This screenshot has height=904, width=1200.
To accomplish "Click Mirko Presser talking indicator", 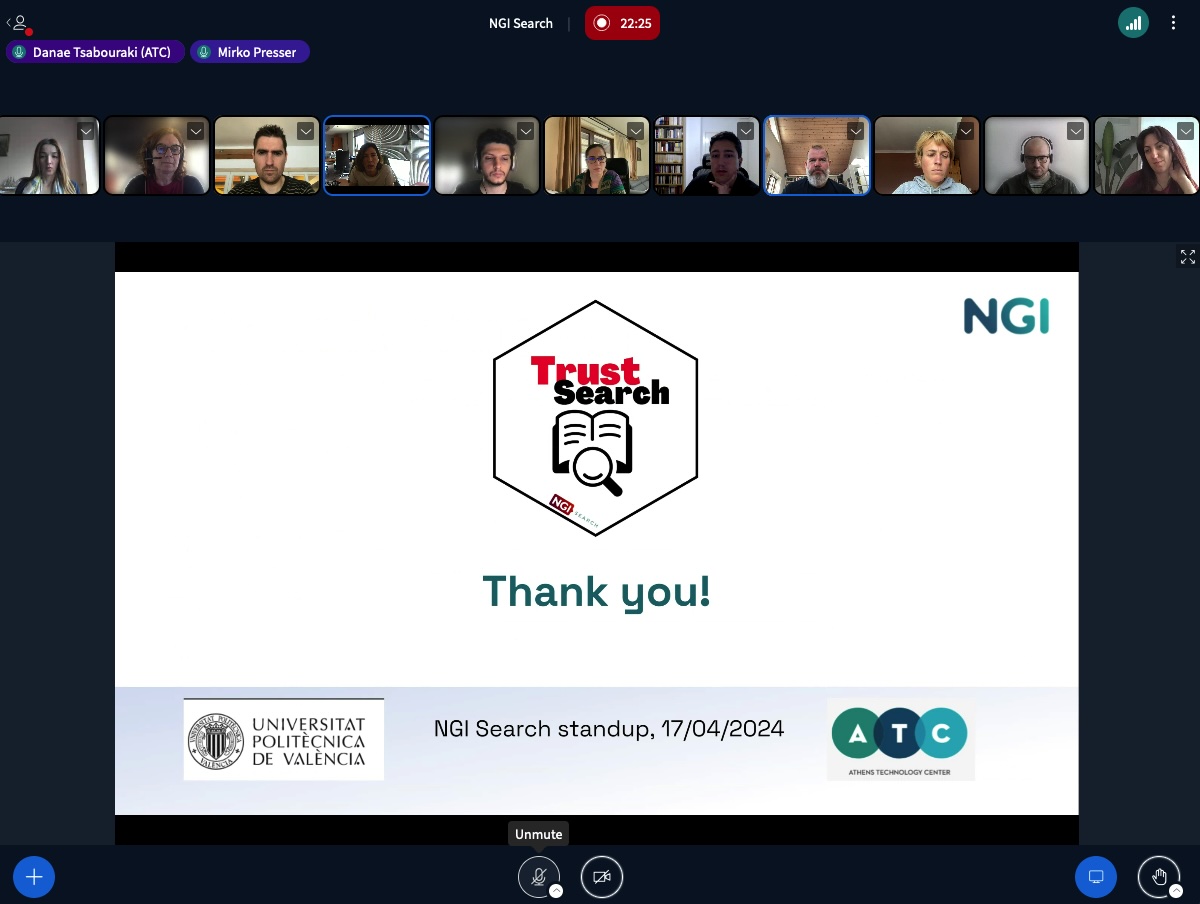I will 250,52.
